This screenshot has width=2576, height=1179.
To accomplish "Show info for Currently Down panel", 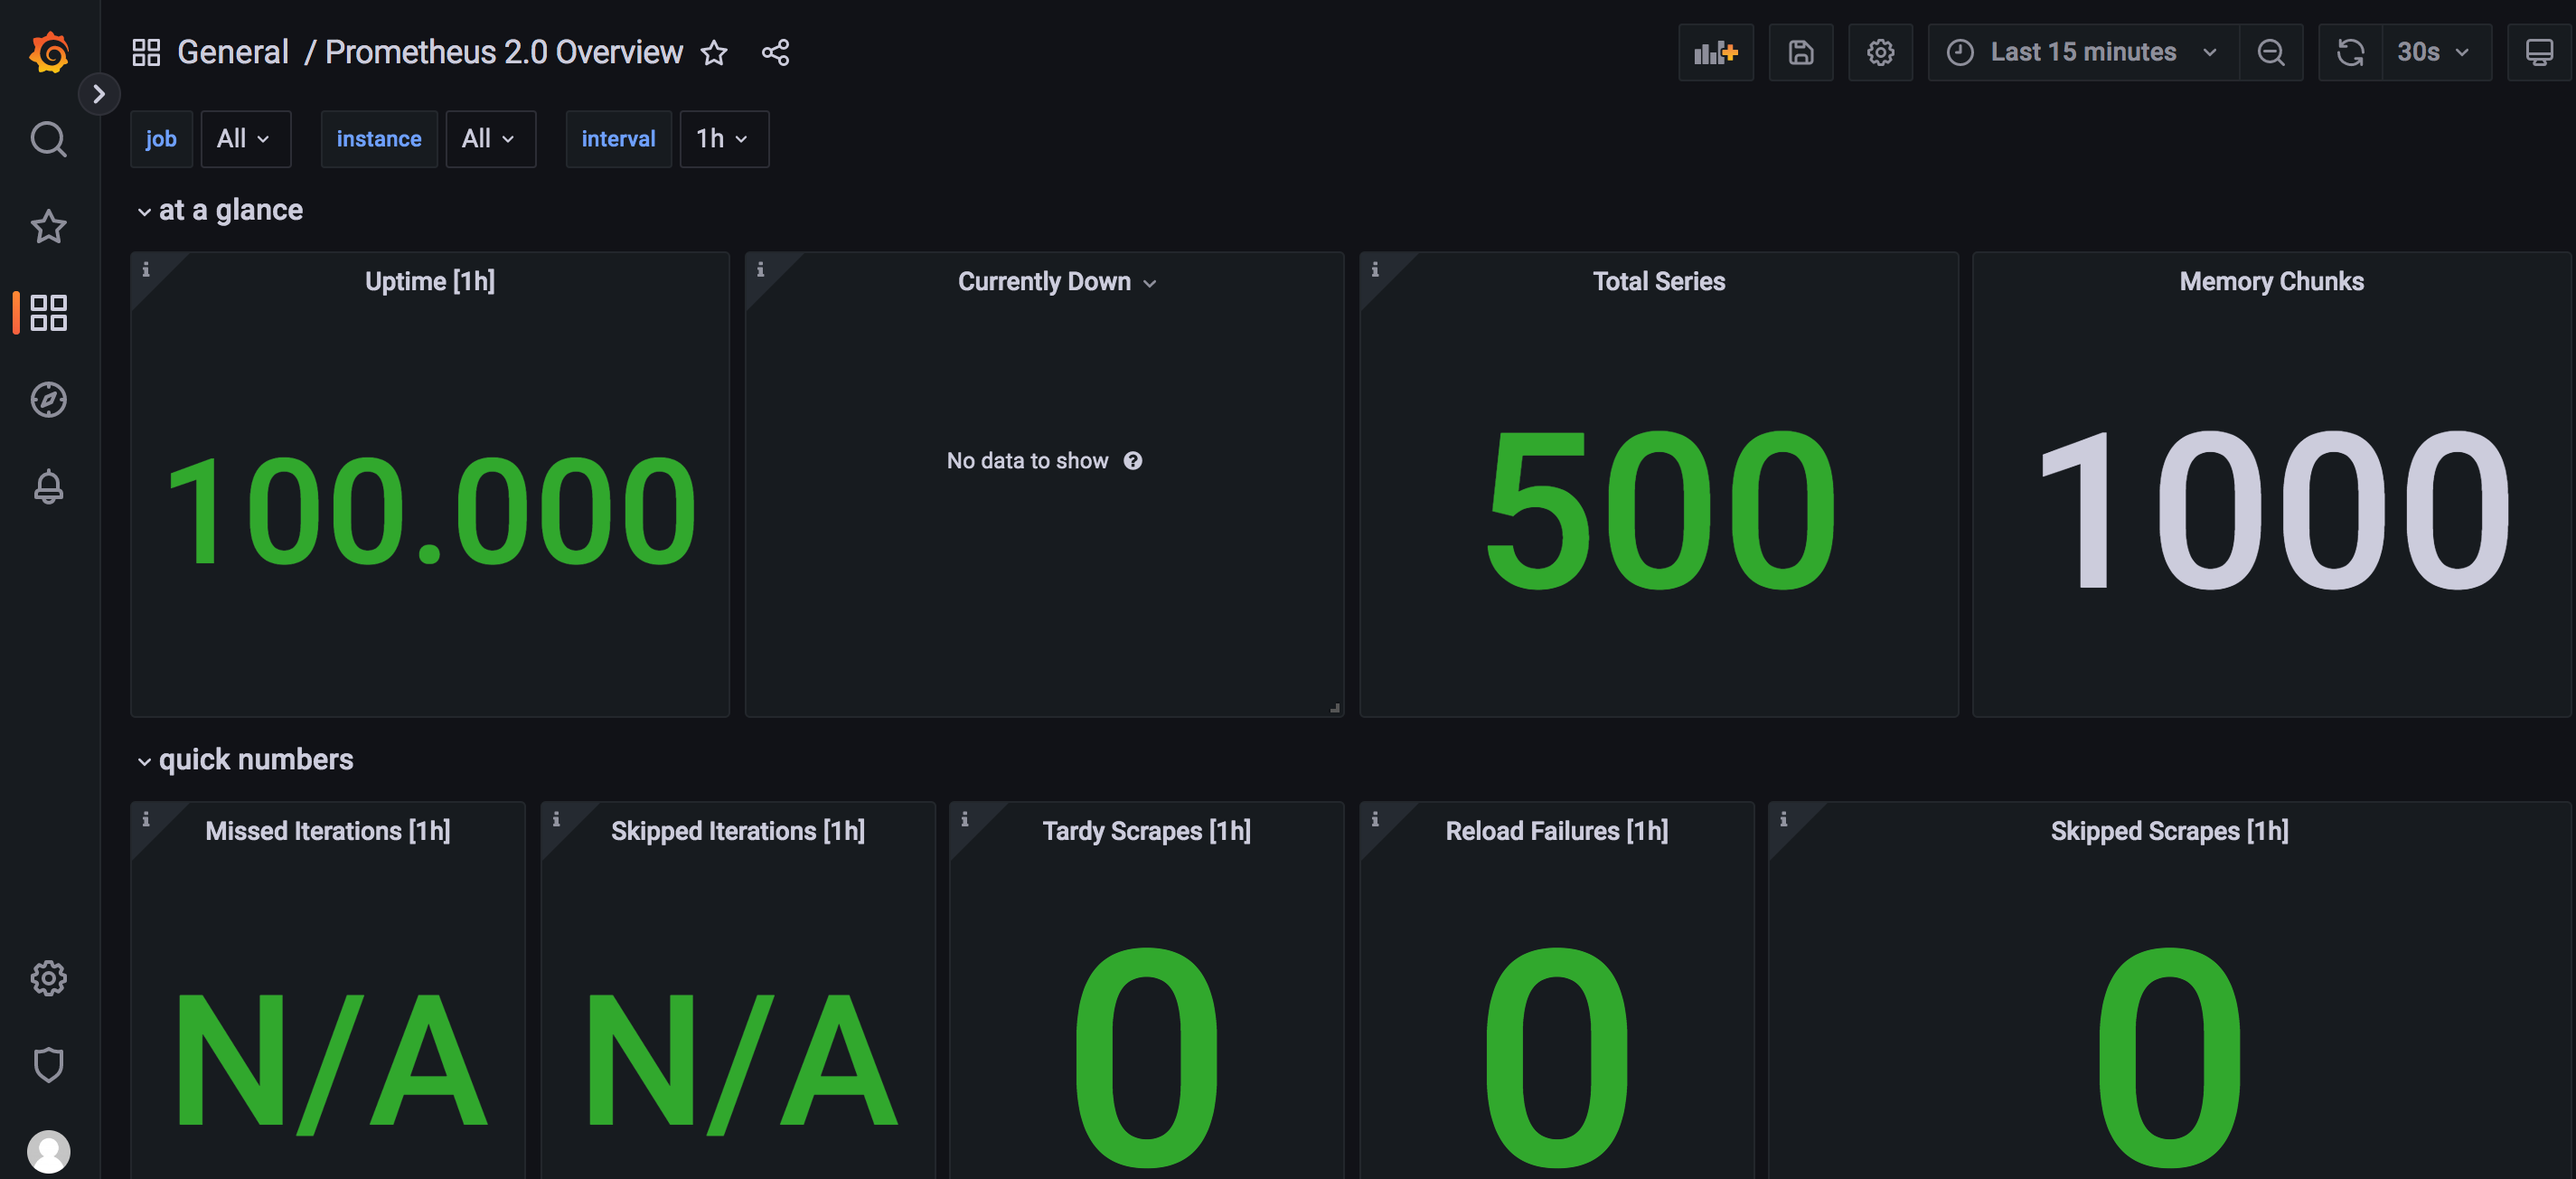I will (x=760, y=269).
